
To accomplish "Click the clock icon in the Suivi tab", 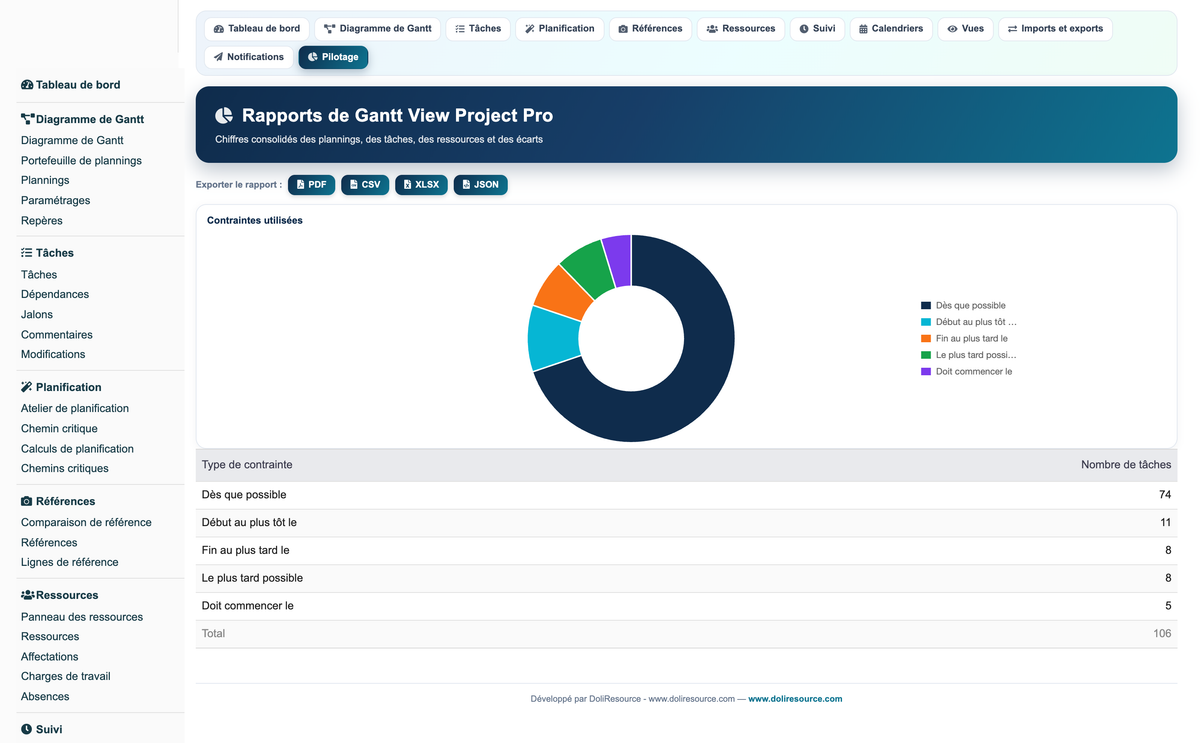I will [x=804, y=29].
